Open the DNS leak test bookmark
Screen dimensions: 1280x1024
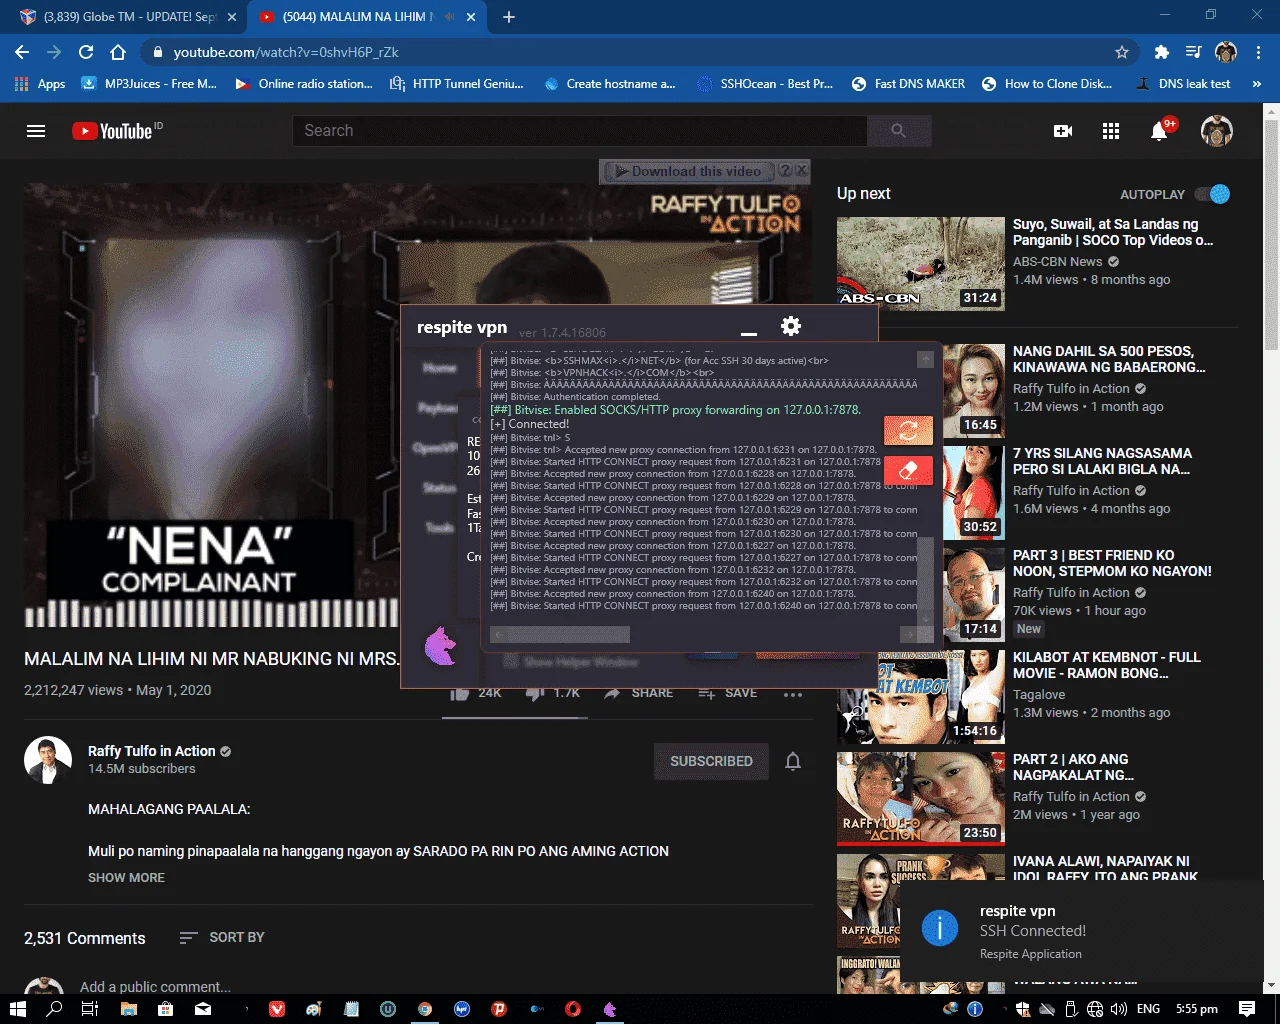(x=1183, y=84)
